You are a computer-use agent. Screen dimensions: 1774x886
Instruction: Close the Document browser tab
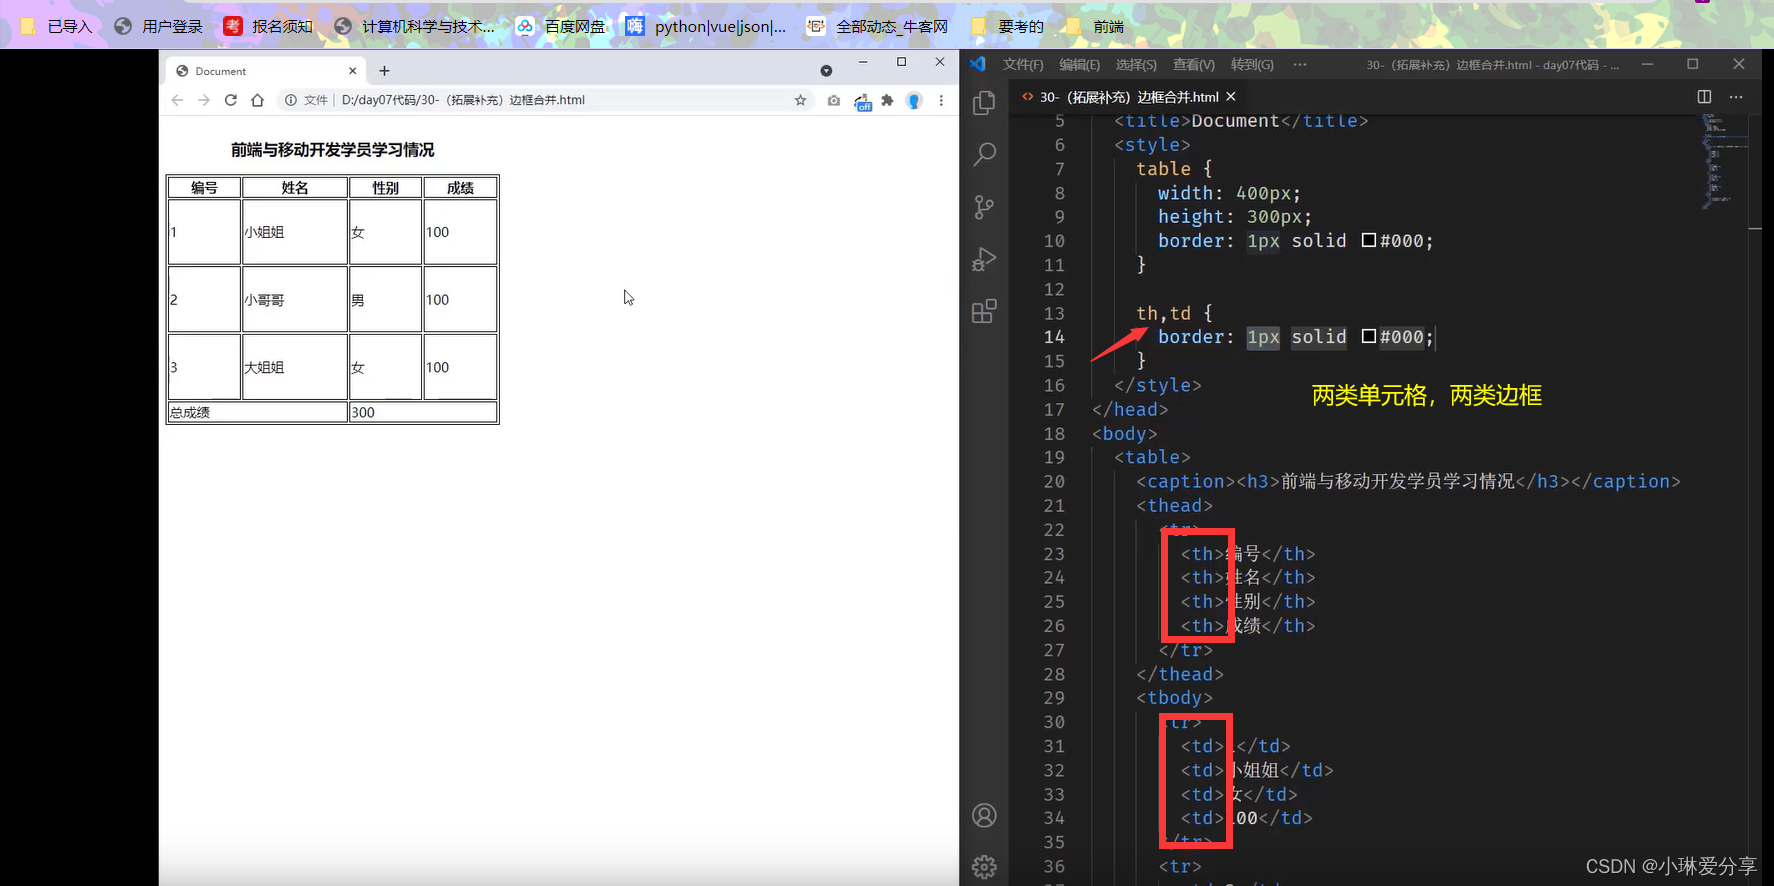pyautogui.click(x=353, y=71)
